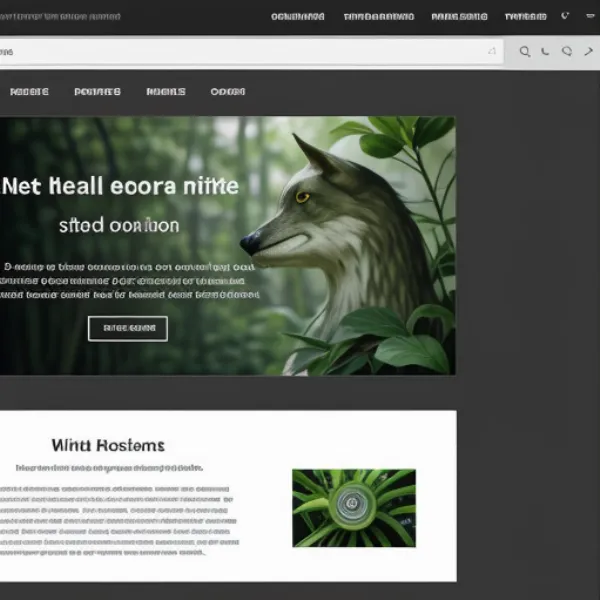This screenshot has height=600, width=600.
Task: Click the wolf image in the hero banner
Action: [344, 245]
